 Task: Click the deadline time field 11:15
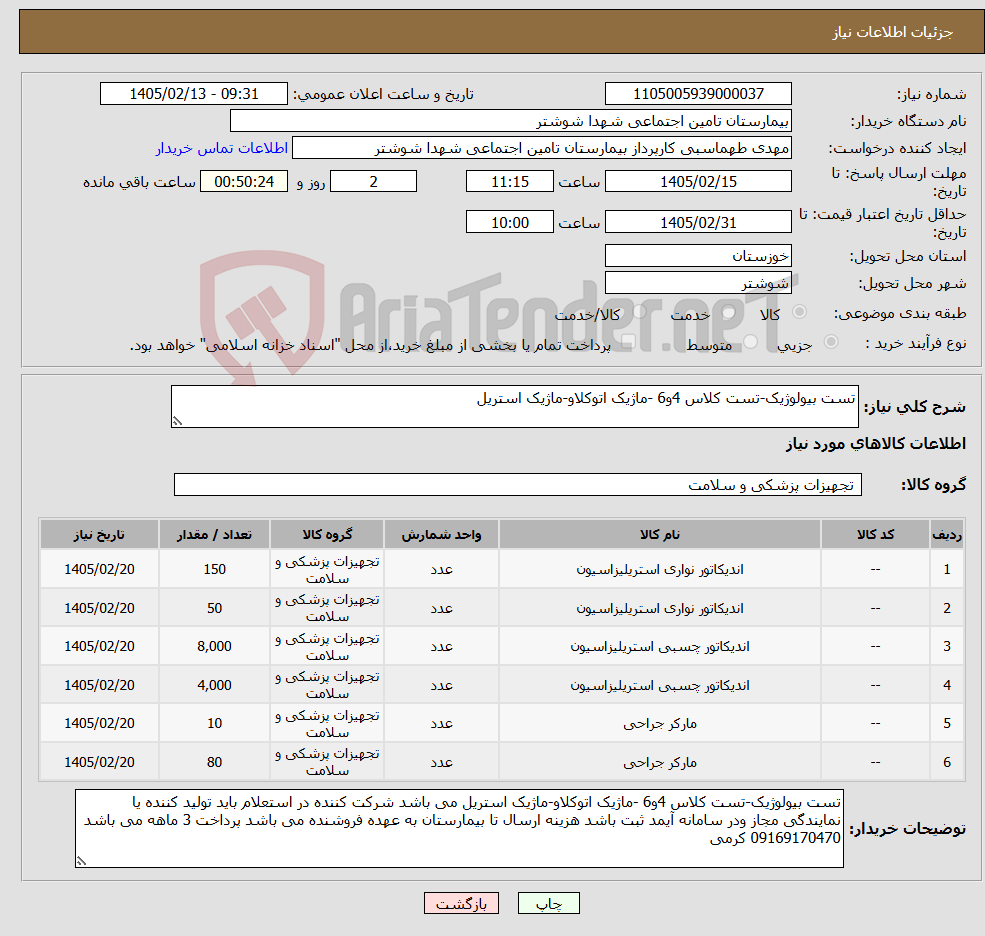pos(509,182)
